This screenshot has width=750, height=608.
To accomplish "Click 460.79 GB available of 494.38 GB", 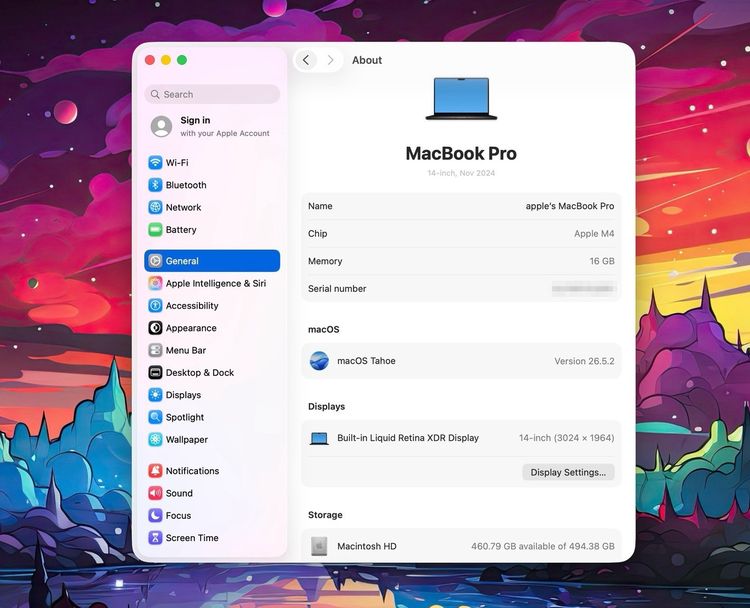I will pyautogui.click(x=543, y=546).
